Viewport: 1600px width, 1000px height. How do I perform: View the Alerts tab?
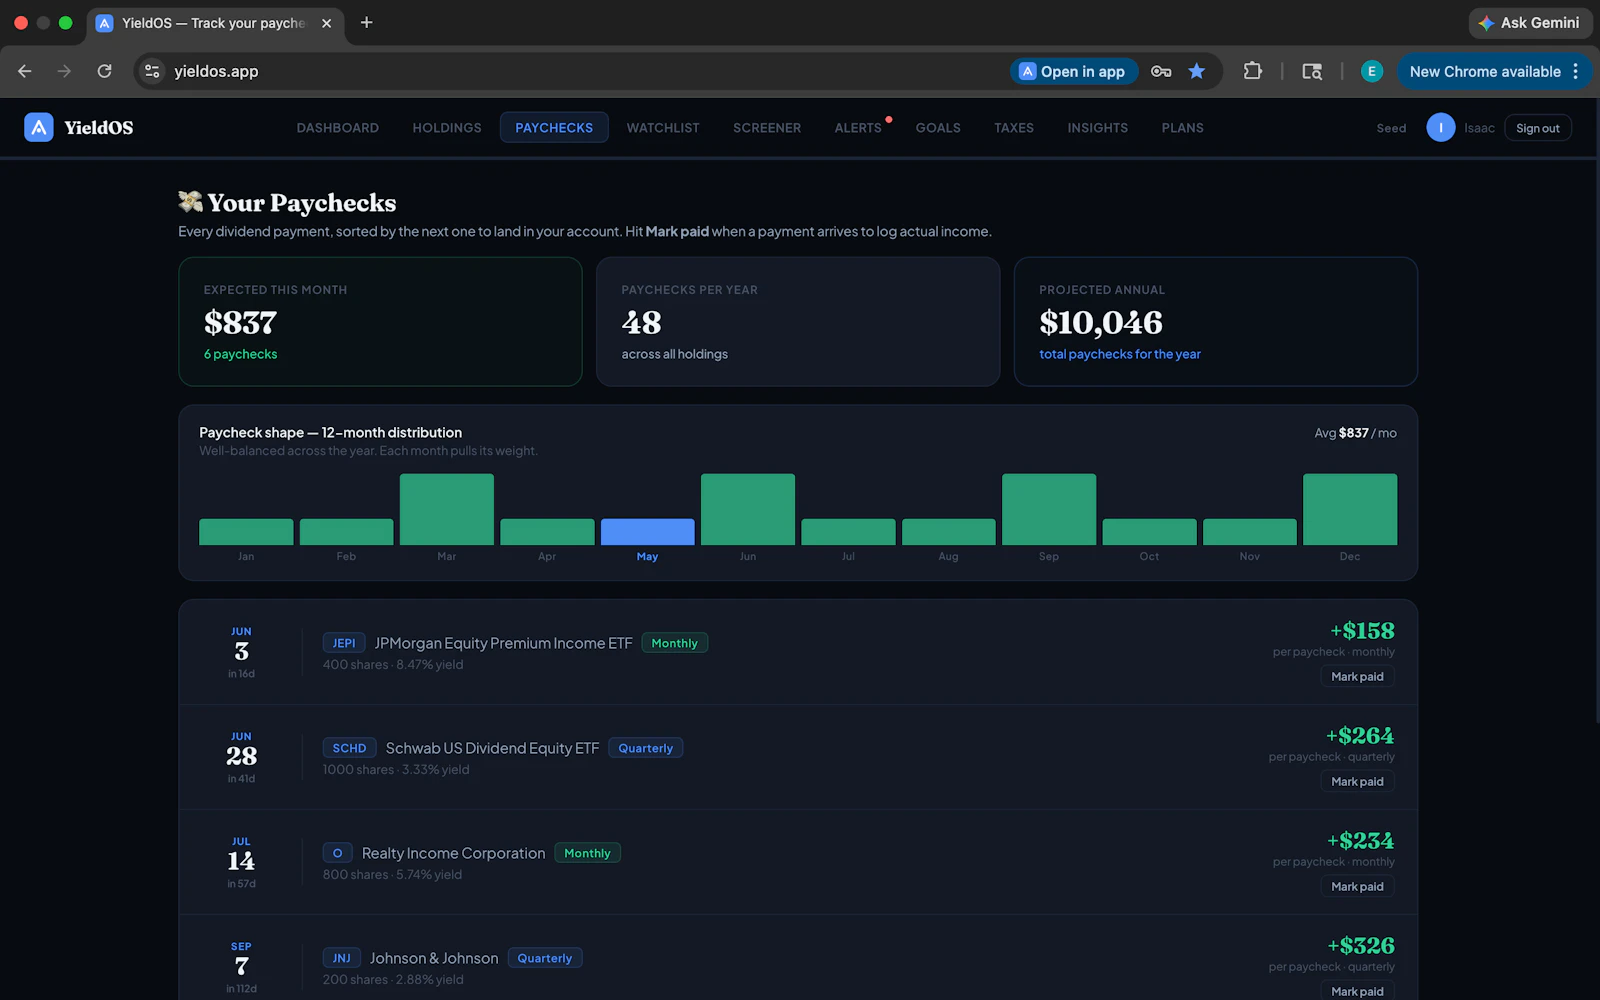point(858,128)
